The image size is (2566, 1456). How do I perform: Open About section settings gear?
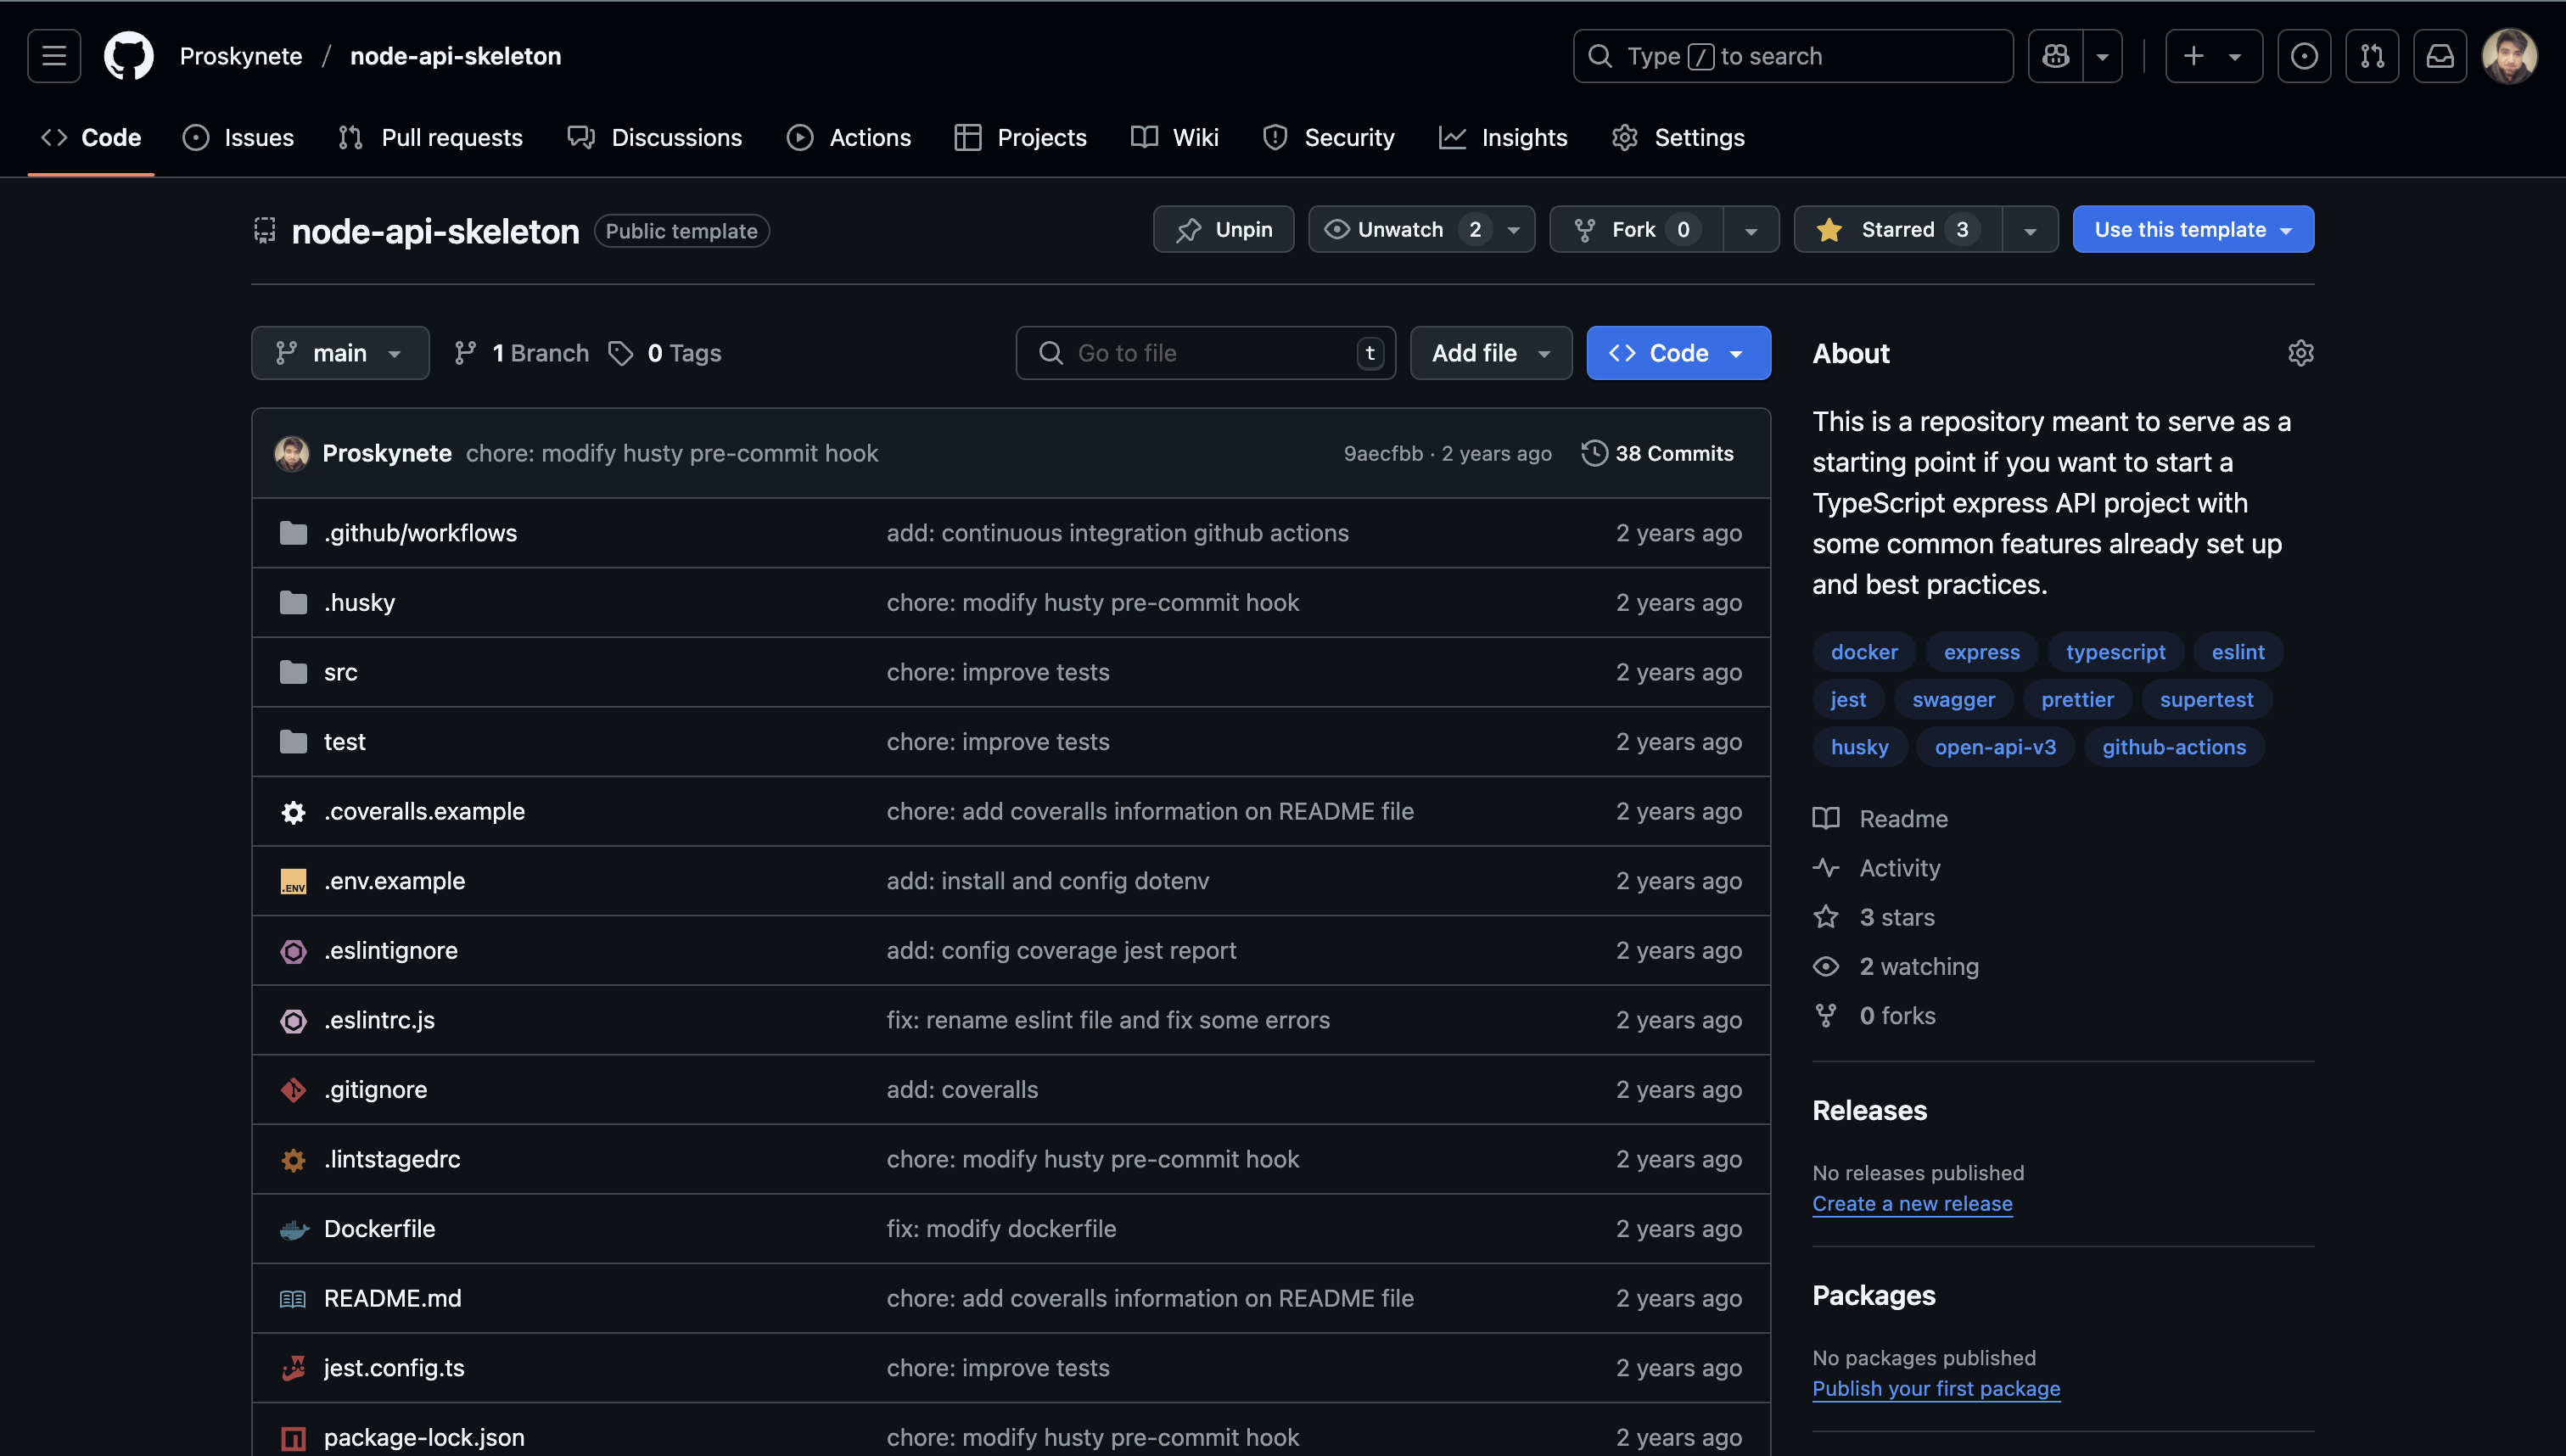point(2300,353)
